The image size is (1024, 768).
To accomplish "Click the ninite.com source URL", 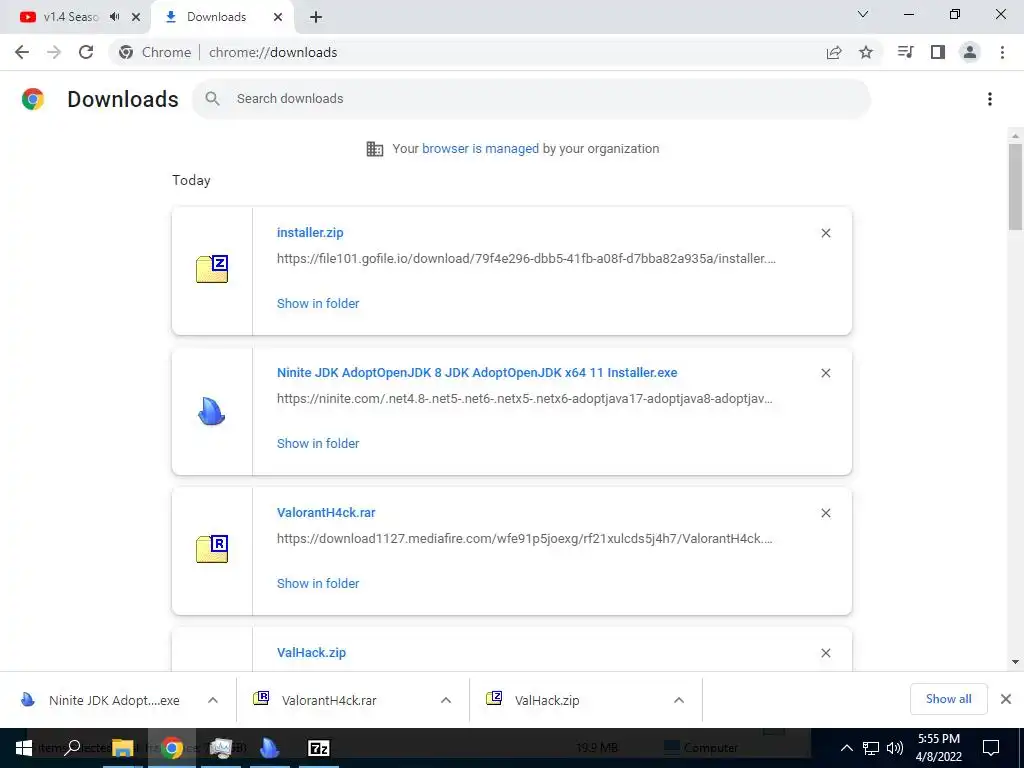I will coord(524,398).
